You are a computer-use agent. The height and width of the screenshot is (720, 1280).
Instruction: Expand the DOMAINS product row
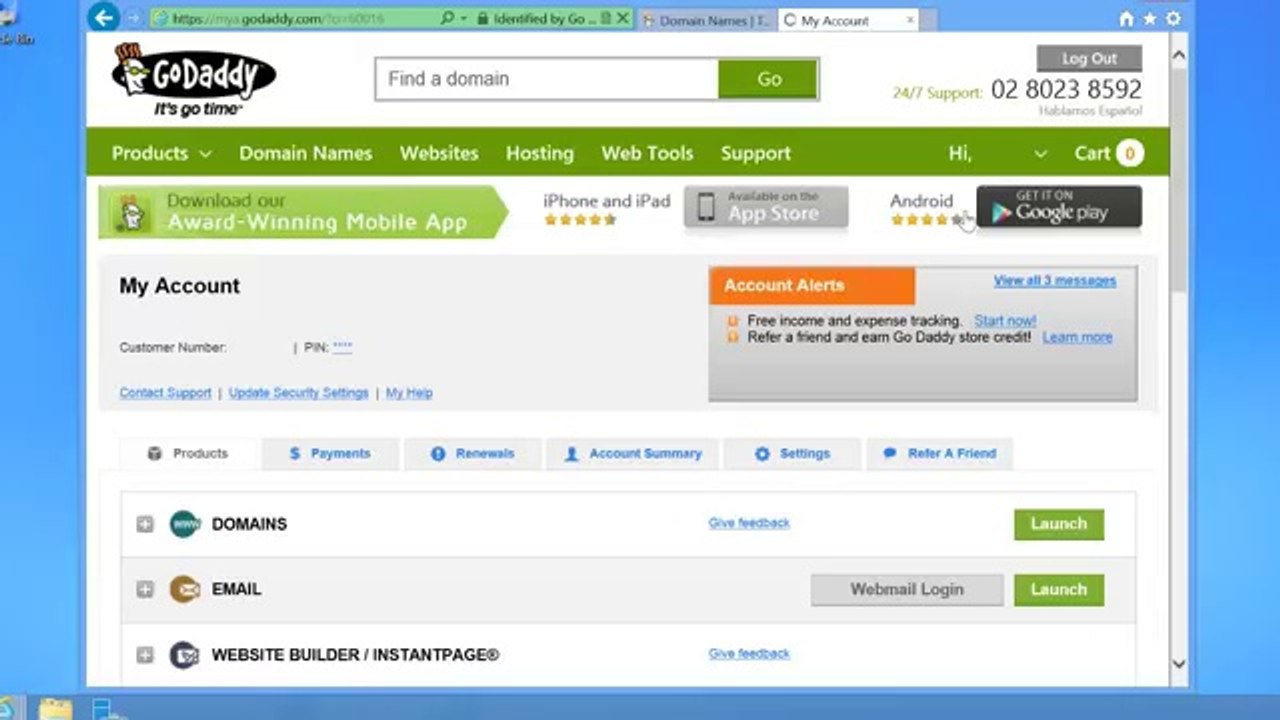click(x=145, y=524)
